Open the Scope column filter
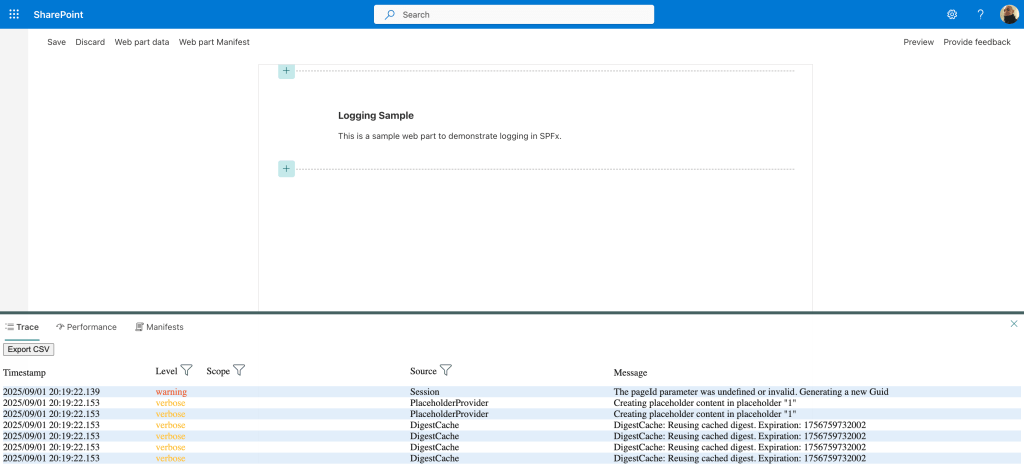1024x464 pixels. click(239, 371)
